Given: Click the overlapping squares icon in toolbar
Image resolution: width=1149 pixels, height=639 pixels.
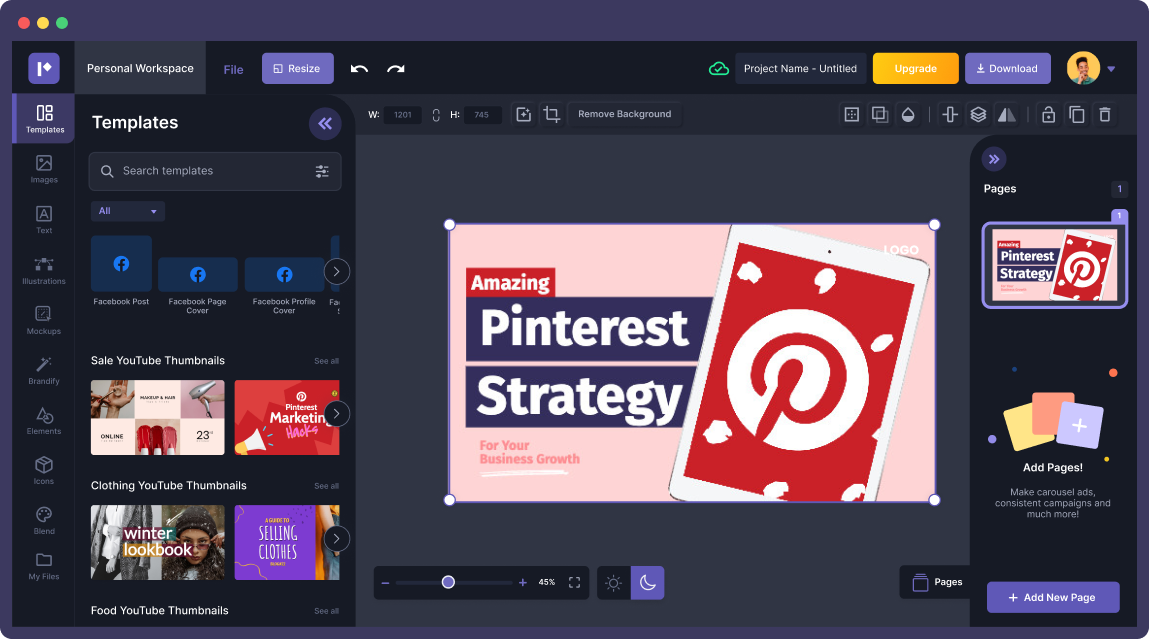Looking at the screenshot, I should pyautogui.click(x=879, y=114).
